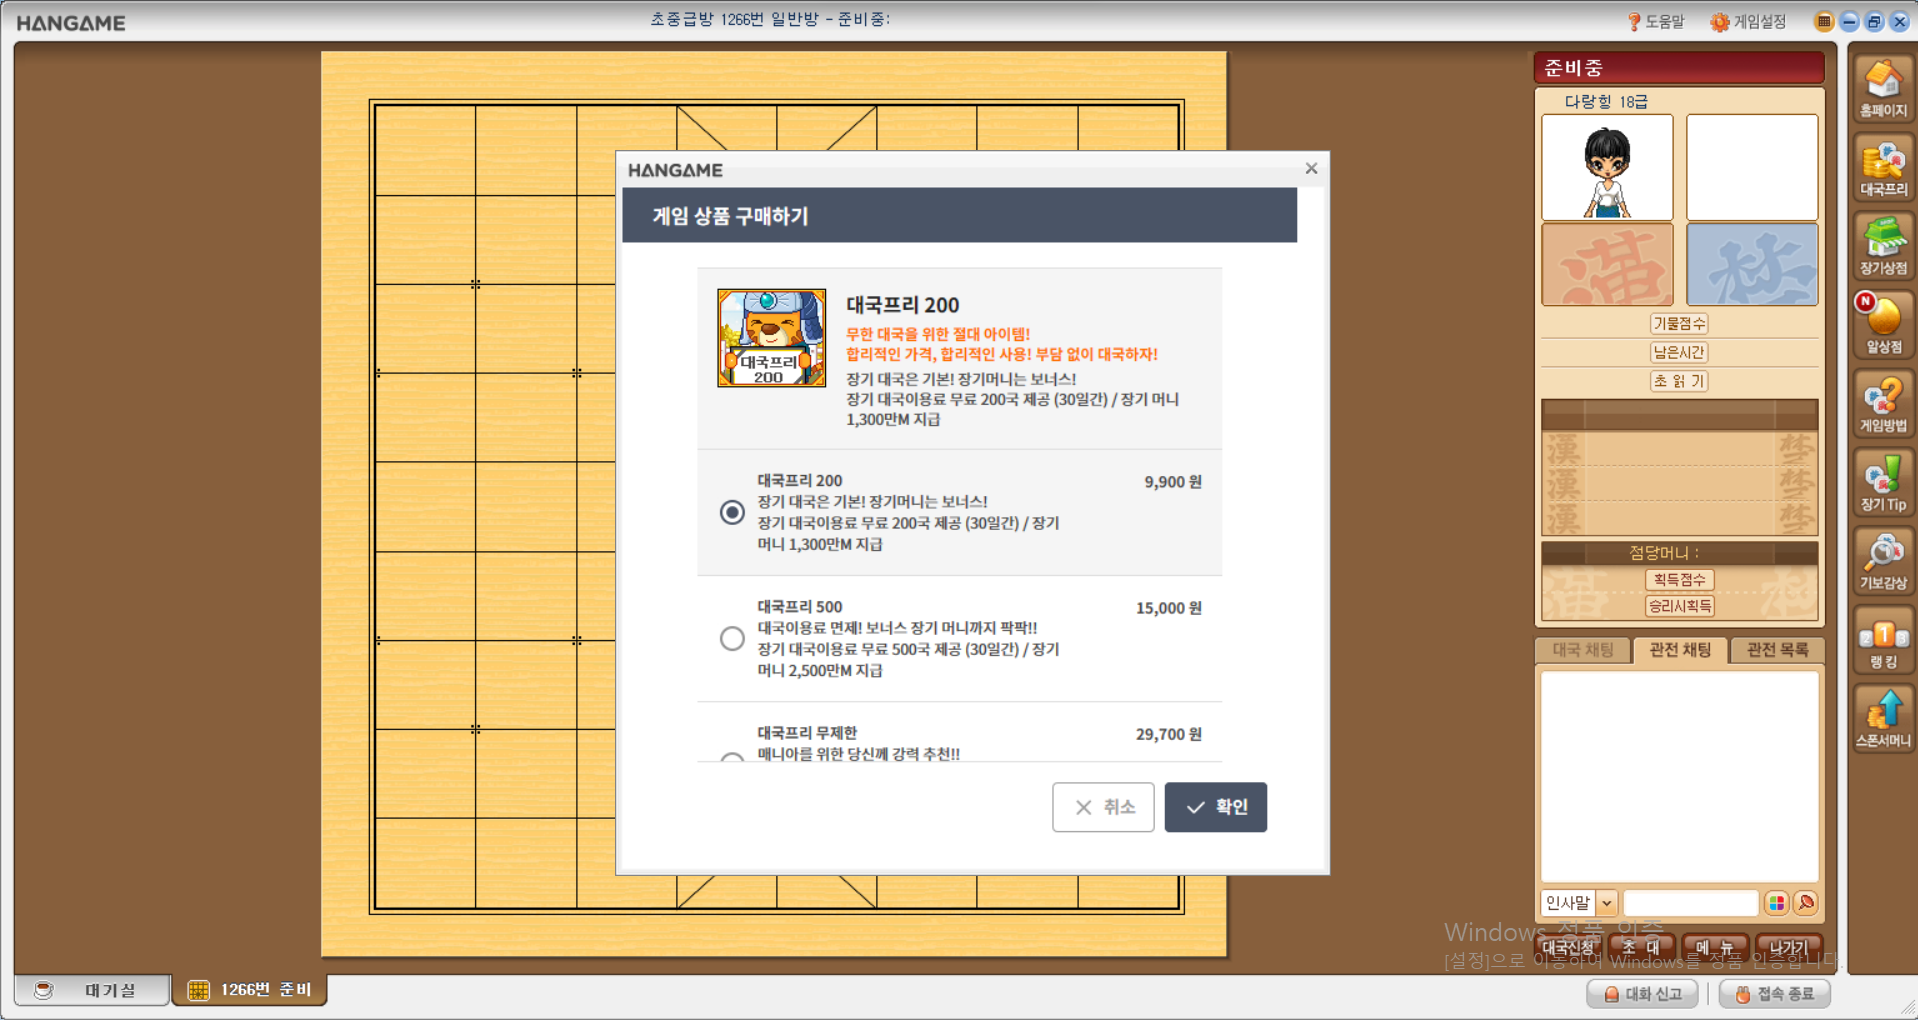1918x1020 pixels.
Task: Click the colorful emoticon button beside chat input
Action: pyautogui.click(x=1776, y=903)
